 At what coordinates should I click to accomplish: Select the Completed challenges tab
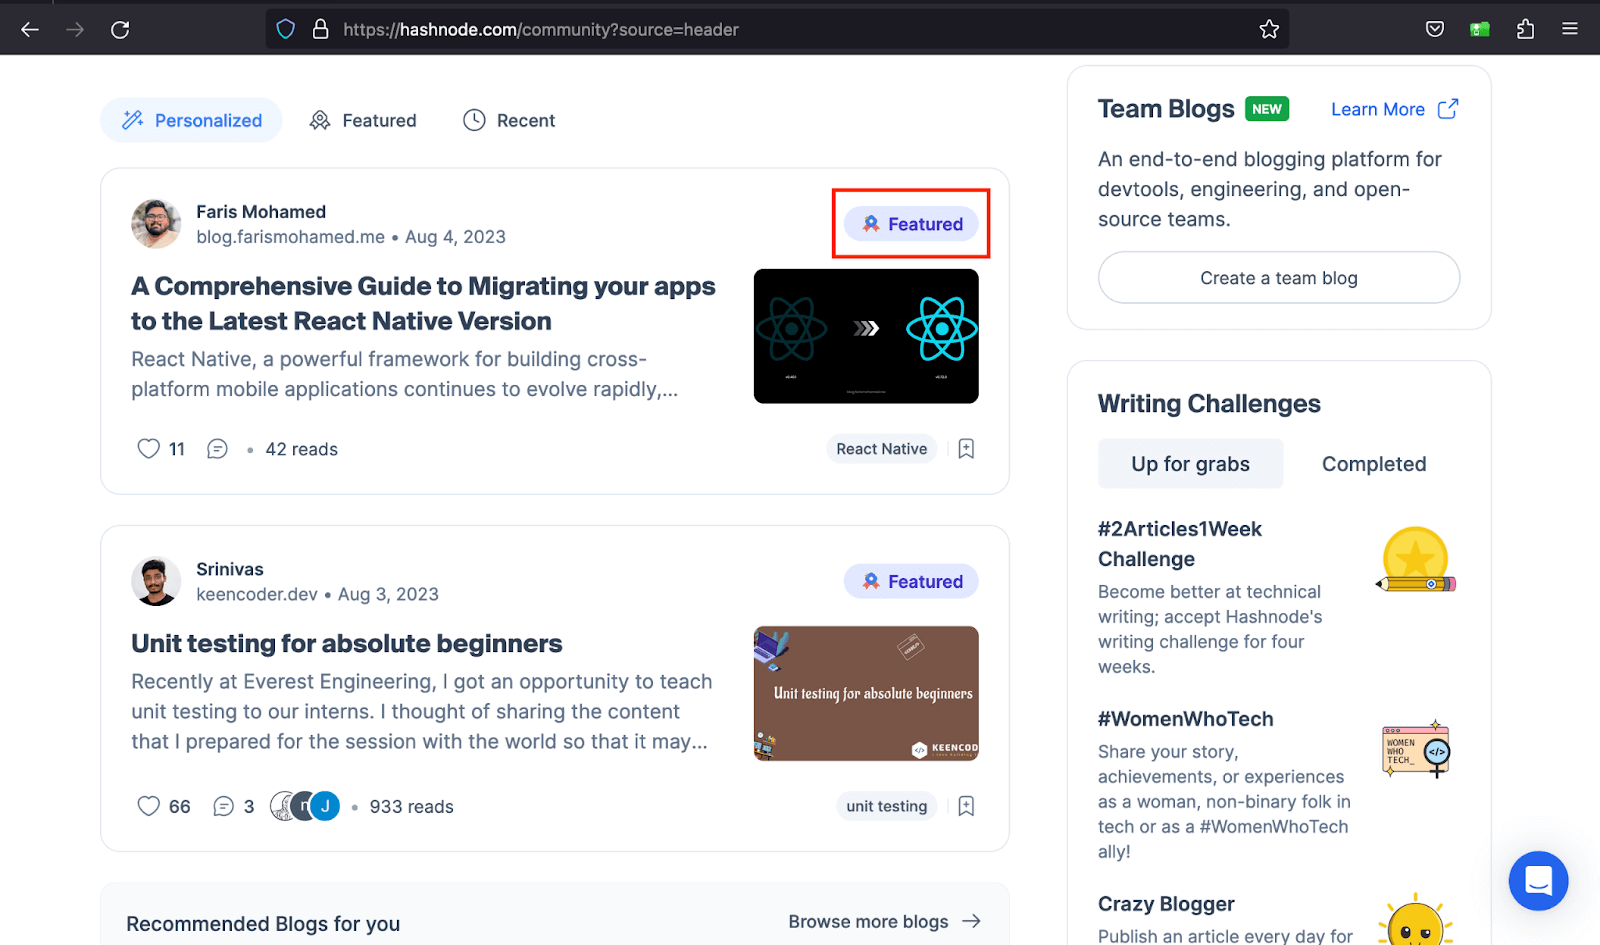click(1374, 464)
